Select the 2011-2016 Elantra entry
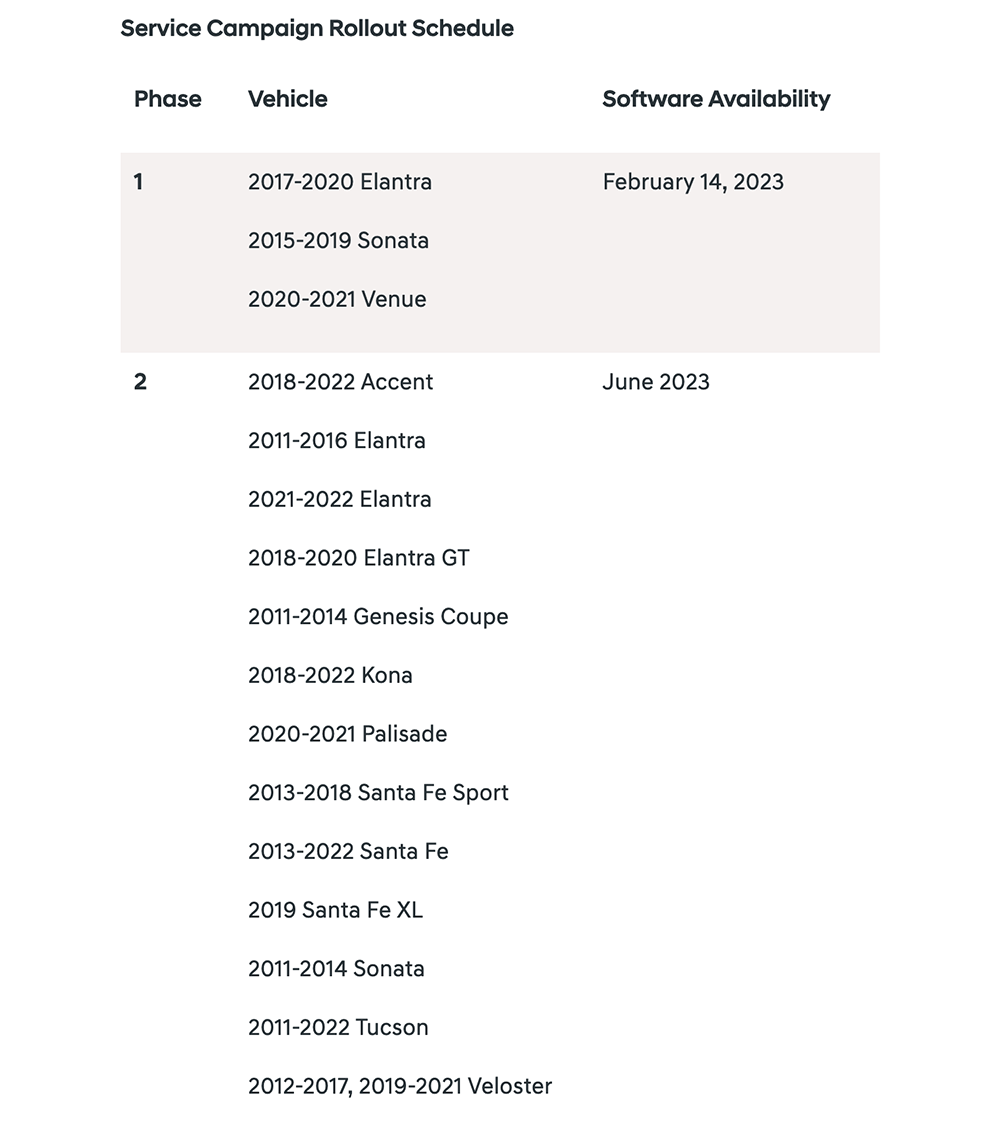 (337, 440)
